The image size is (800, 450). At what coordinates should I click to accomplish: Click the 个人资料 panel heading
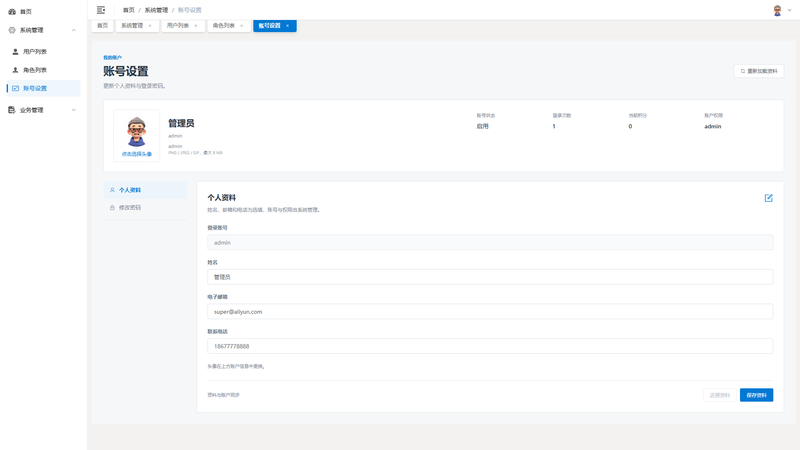click(221, 197)
